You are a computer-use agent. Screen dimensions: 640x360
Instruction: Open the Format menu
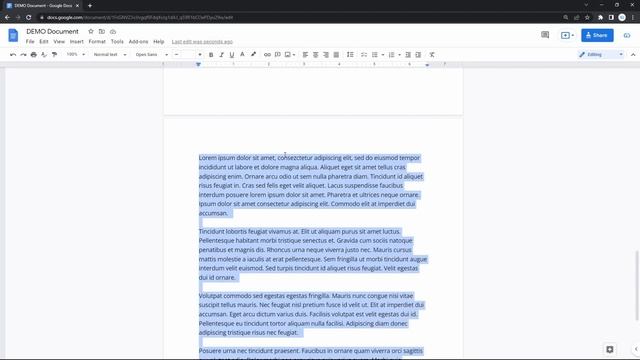pyautogui.click(x=97, y=42)
